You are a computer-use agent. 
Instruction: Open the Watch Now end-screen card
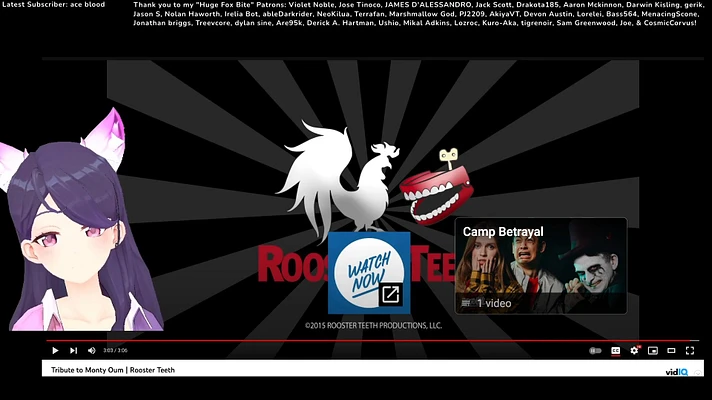click(x=369, y=272)
